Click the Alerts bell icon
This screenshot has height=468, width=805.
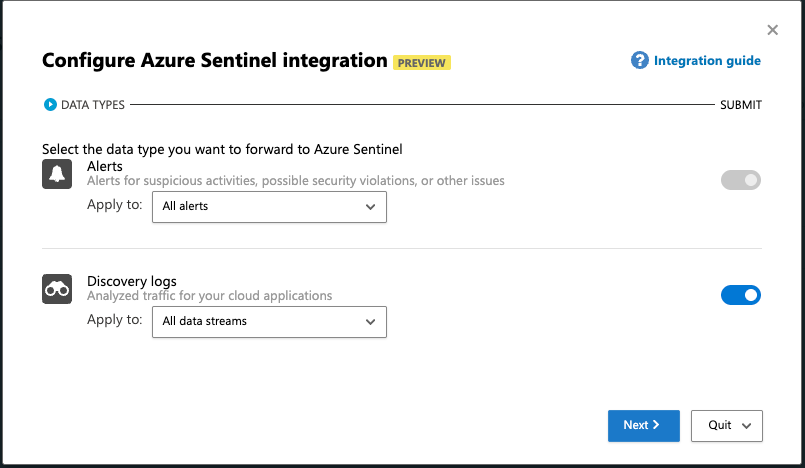pos(57,175)
